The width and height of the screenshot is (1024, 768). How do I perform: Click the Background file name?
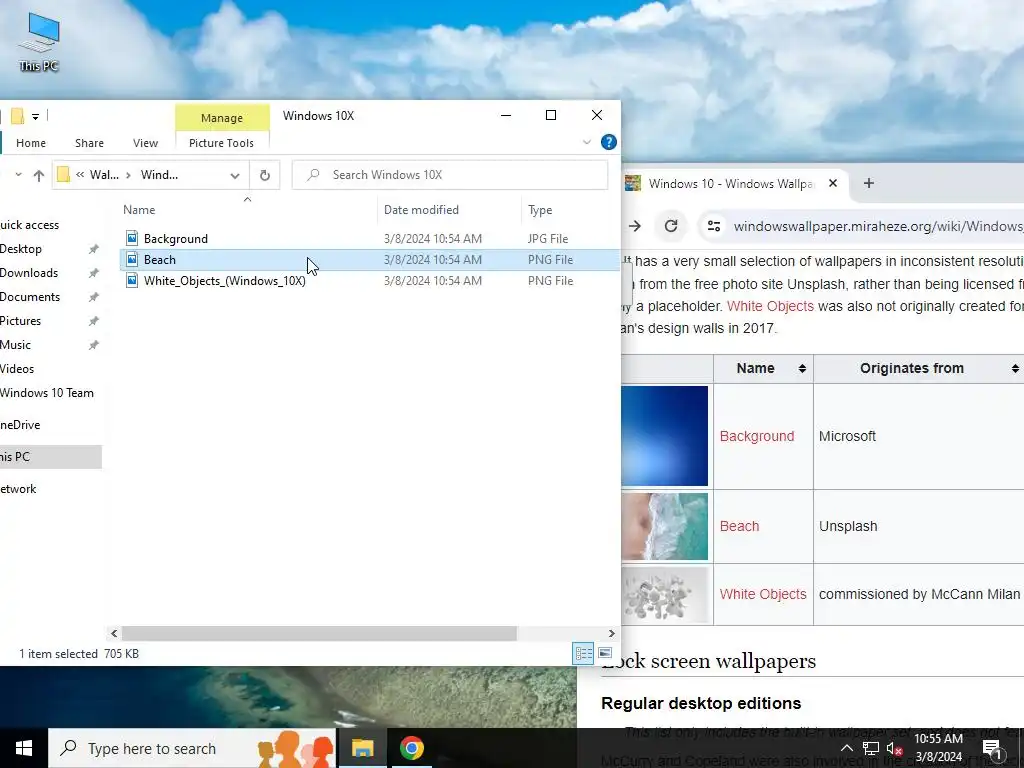point(176,239)
